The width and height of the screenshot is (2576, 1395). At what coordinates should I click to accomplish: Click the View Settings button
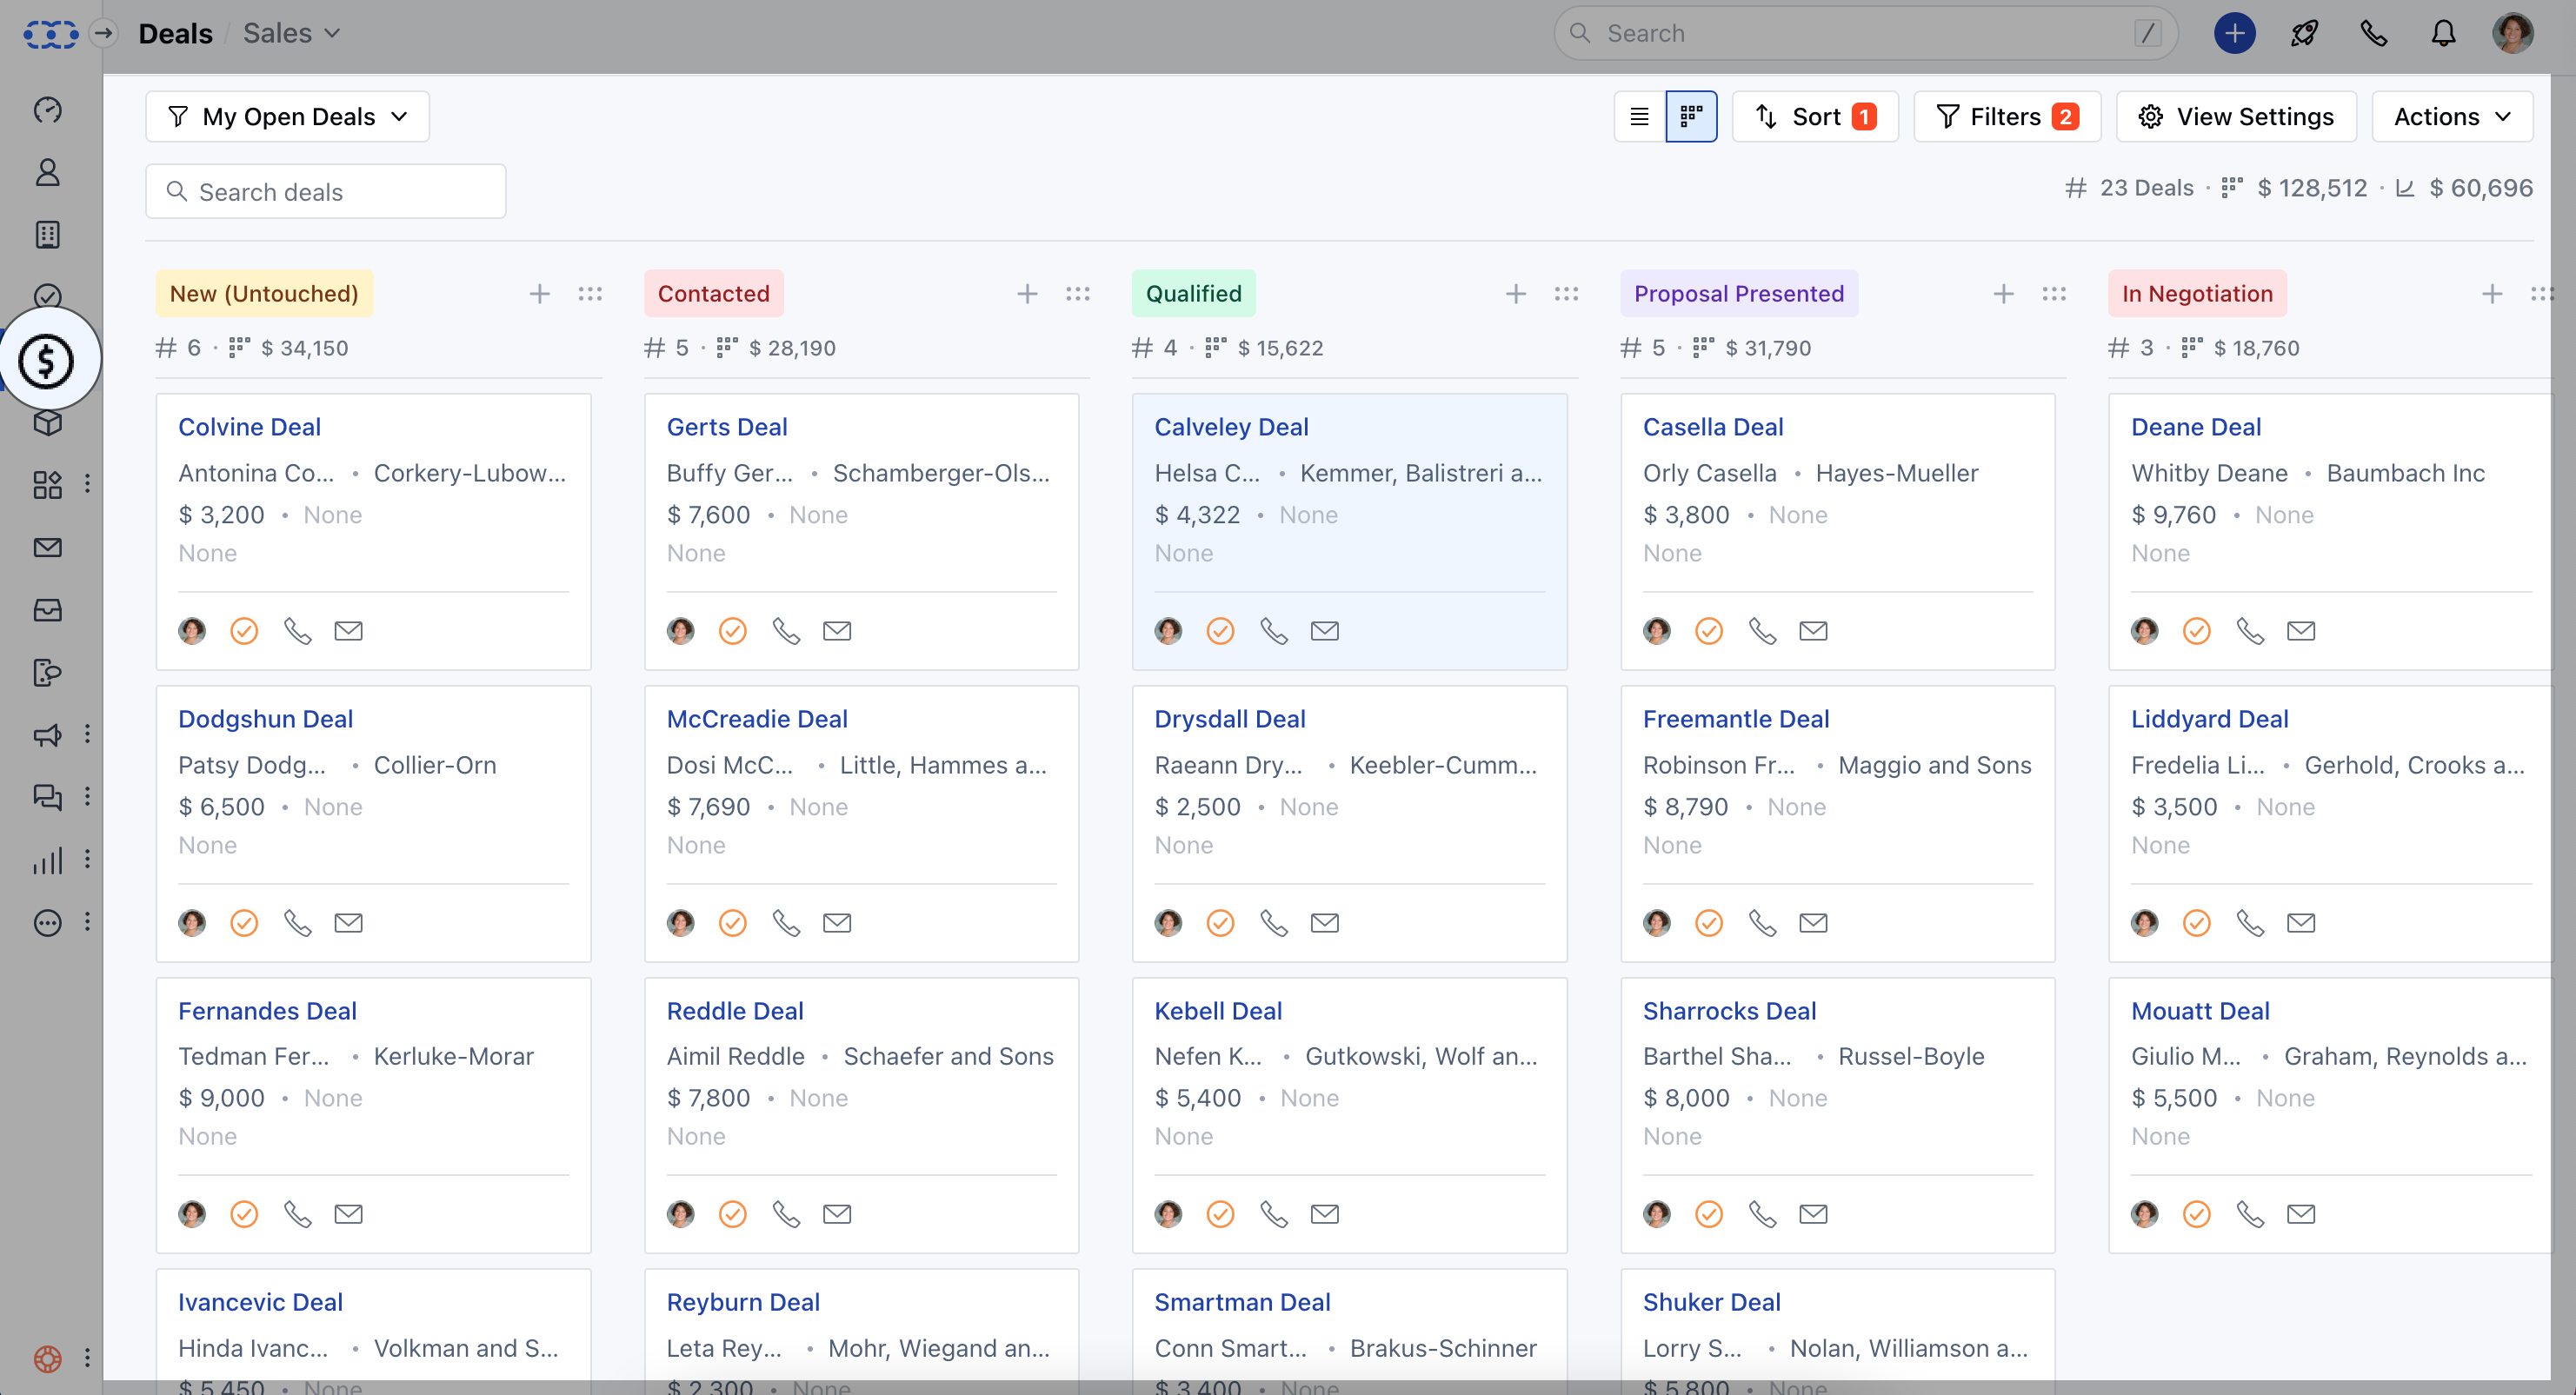[x=2236, y=117]
